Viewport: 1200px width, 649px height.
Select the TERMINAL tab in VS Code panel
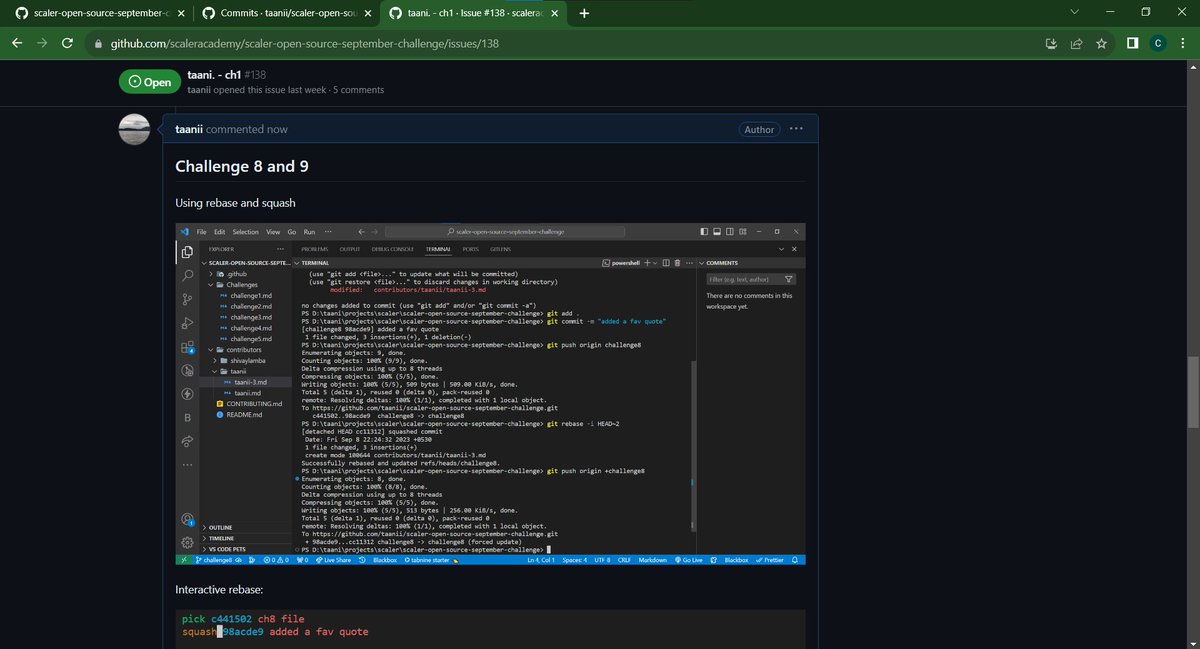tap(437, 248)
